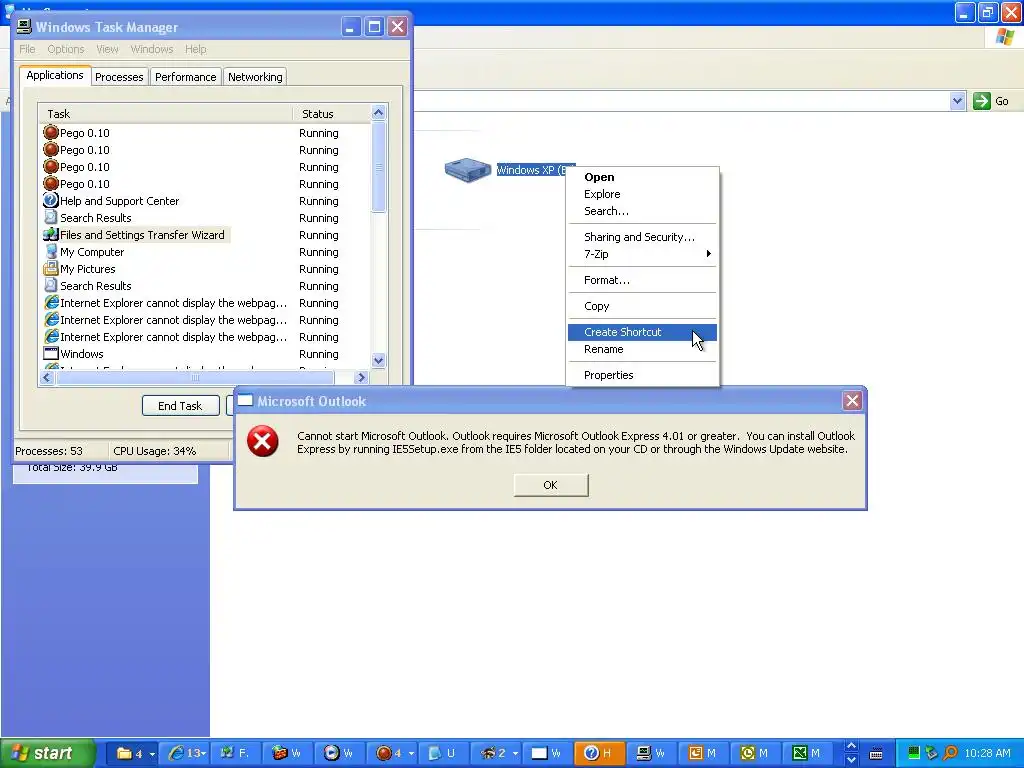This screenshot has height=768, width=1024.
Task: Click the task list scroll right arrow
Action: coord(360,377)
